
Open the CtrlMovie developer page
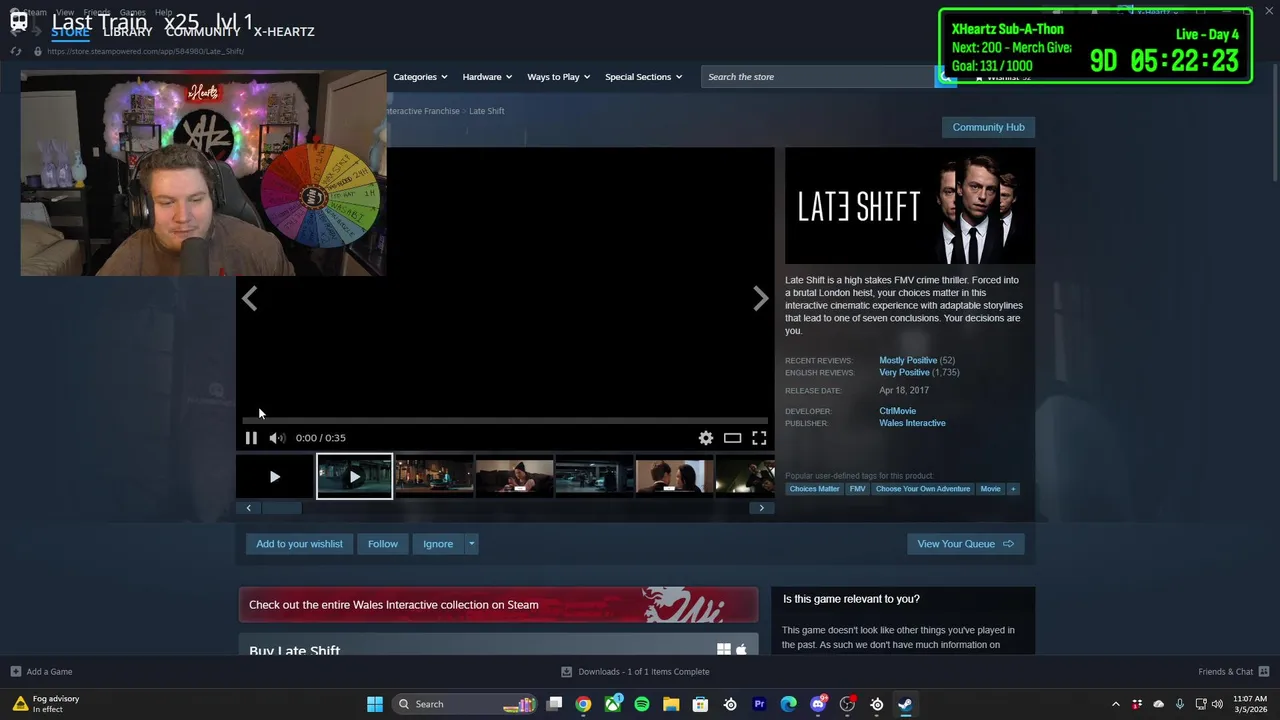click(897, 411)
